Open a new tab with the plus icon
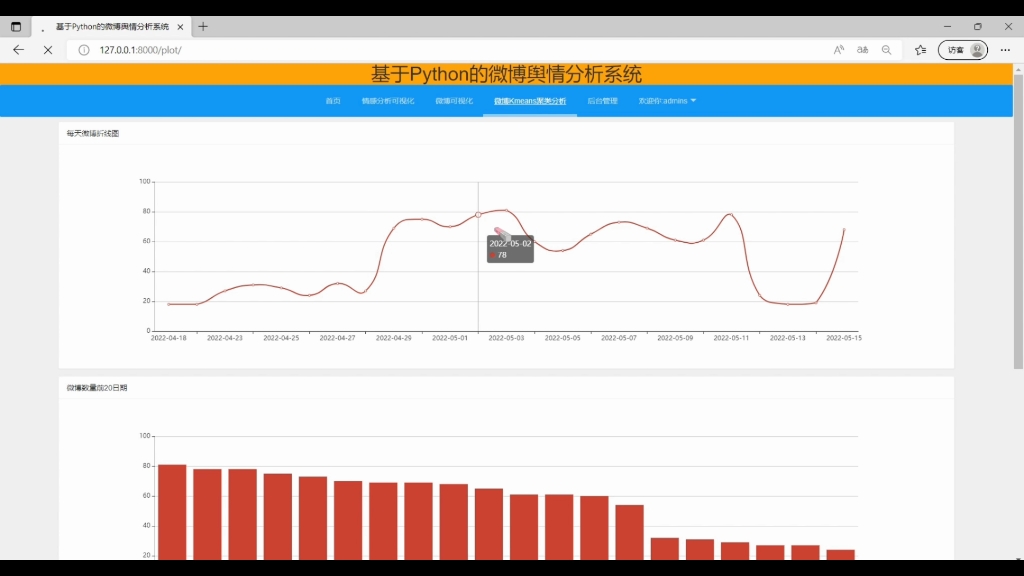1024x576 pixels. 204,27
